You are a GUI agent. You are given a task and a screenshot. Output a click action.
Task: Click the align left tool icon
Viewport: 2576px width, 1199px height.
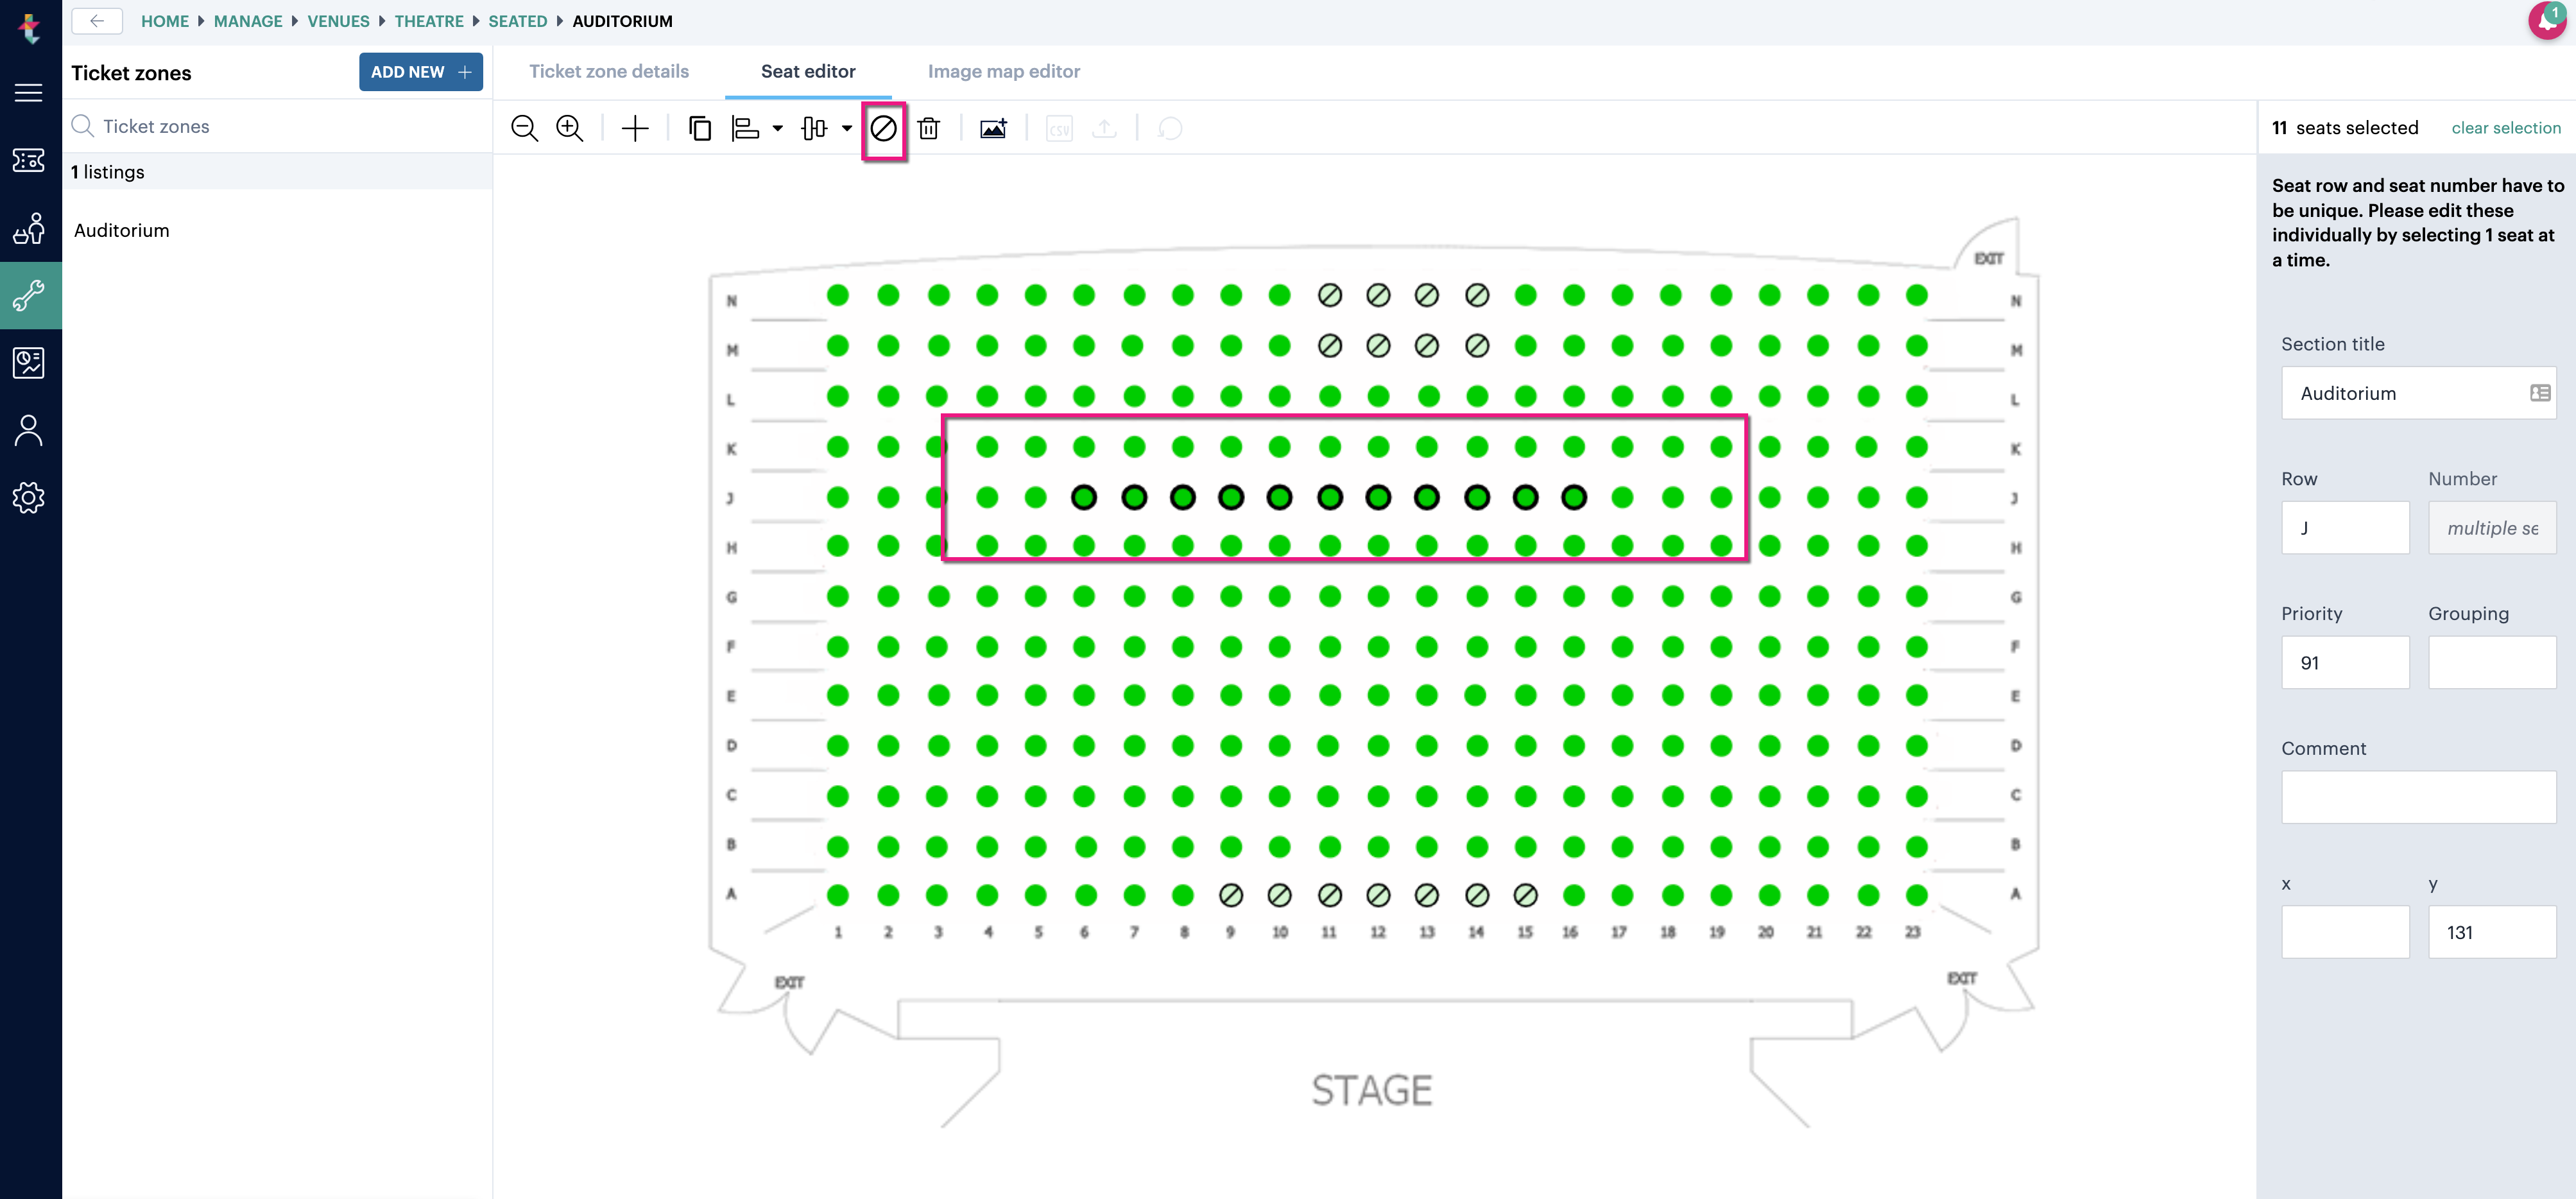coord(746,128)
